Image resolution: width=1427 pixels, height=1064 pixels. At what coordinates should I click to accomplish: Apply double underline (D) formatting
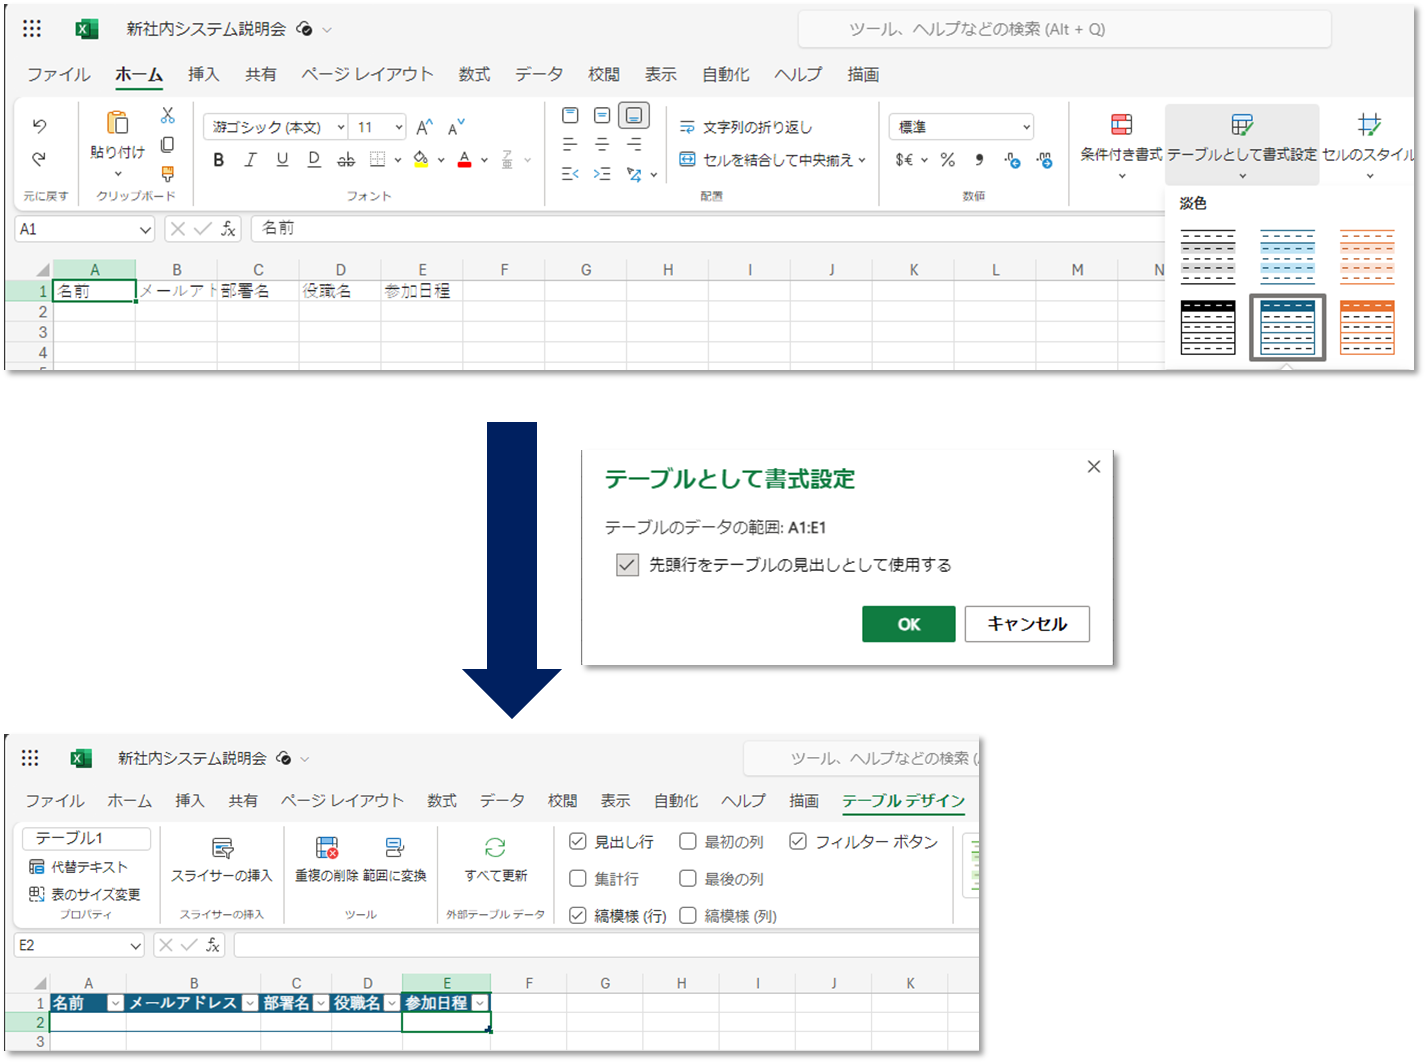[x=314, y=160]
